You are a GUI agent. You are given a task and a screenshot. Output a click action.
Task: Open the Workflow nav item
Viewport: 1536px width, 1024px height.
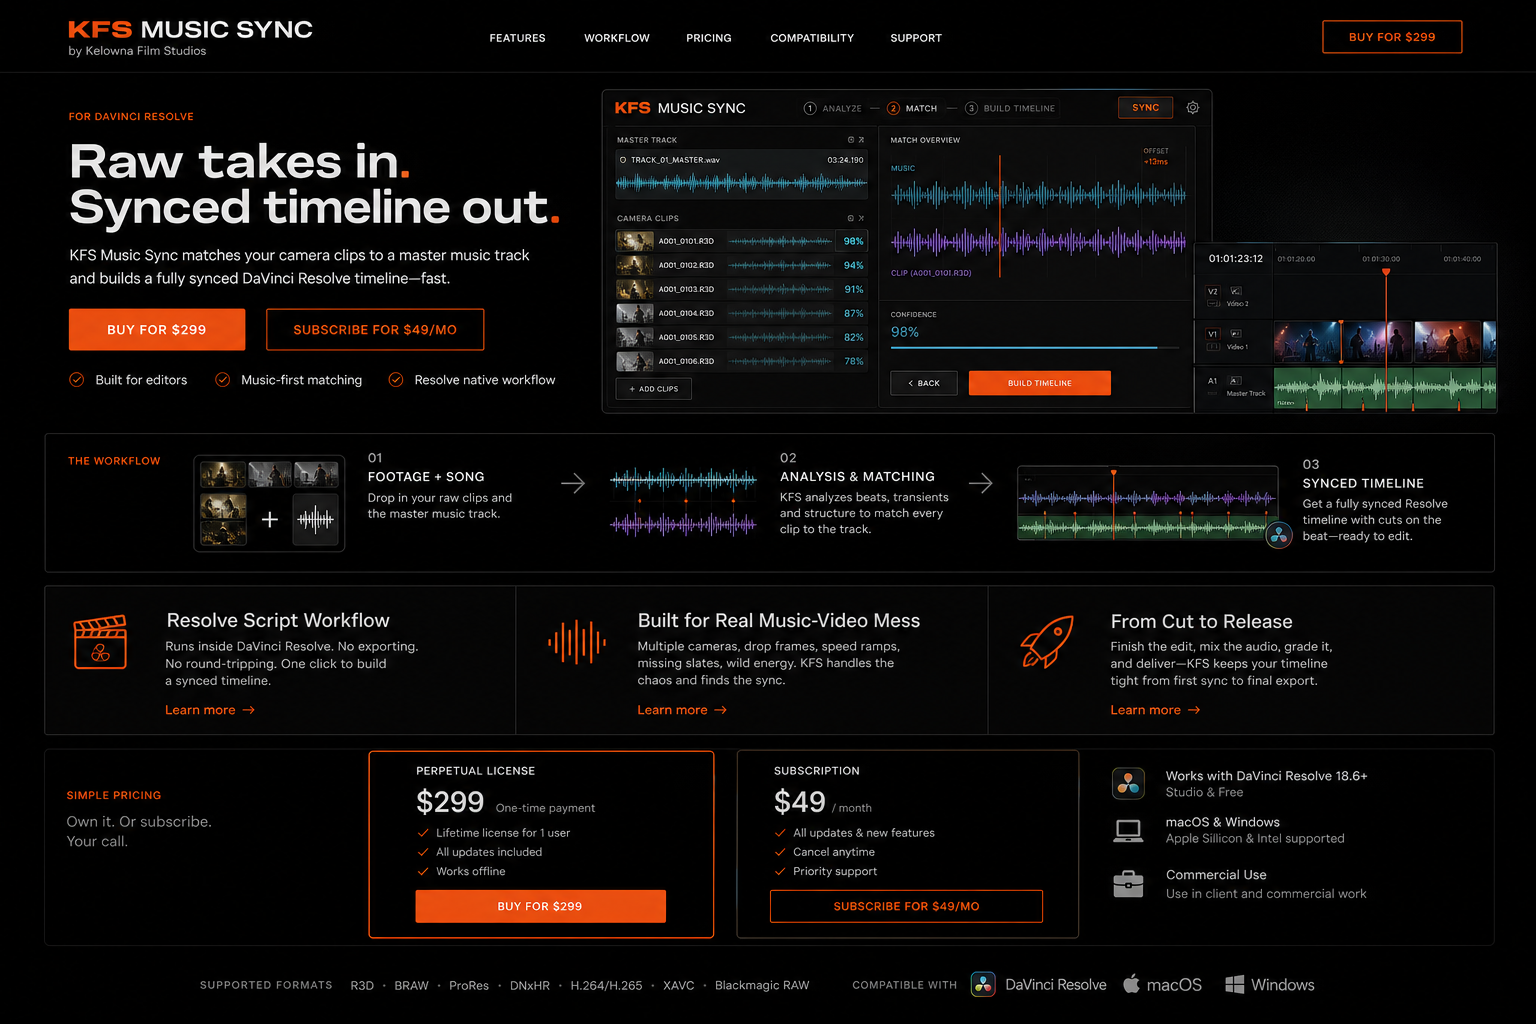[617, 38]
